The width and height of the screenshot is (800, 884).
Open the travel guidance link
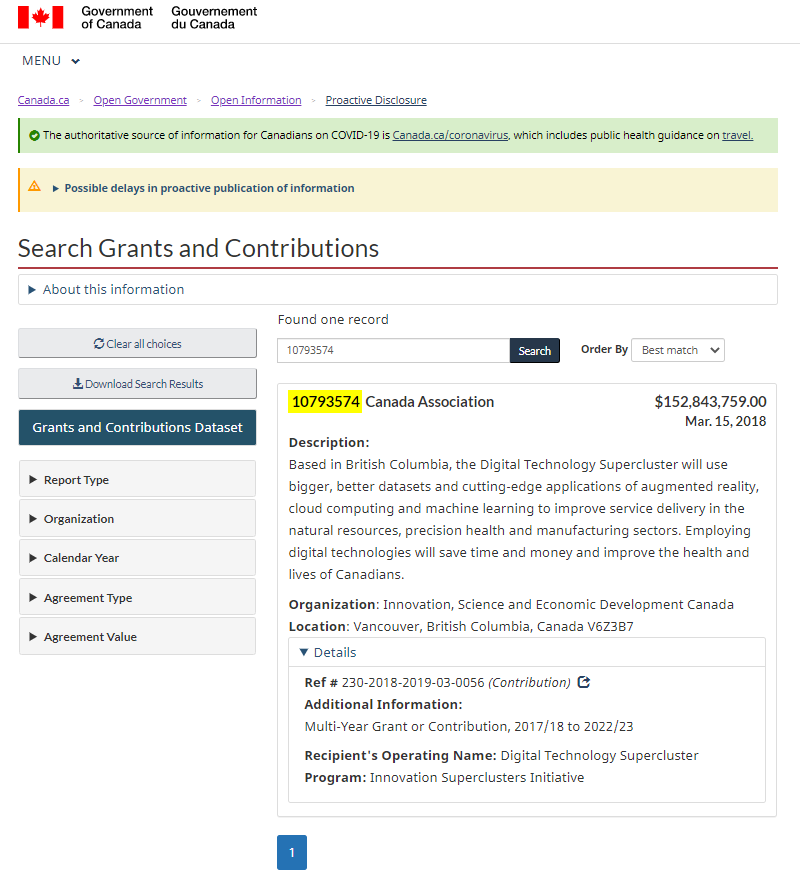click(x=737, y=135)
